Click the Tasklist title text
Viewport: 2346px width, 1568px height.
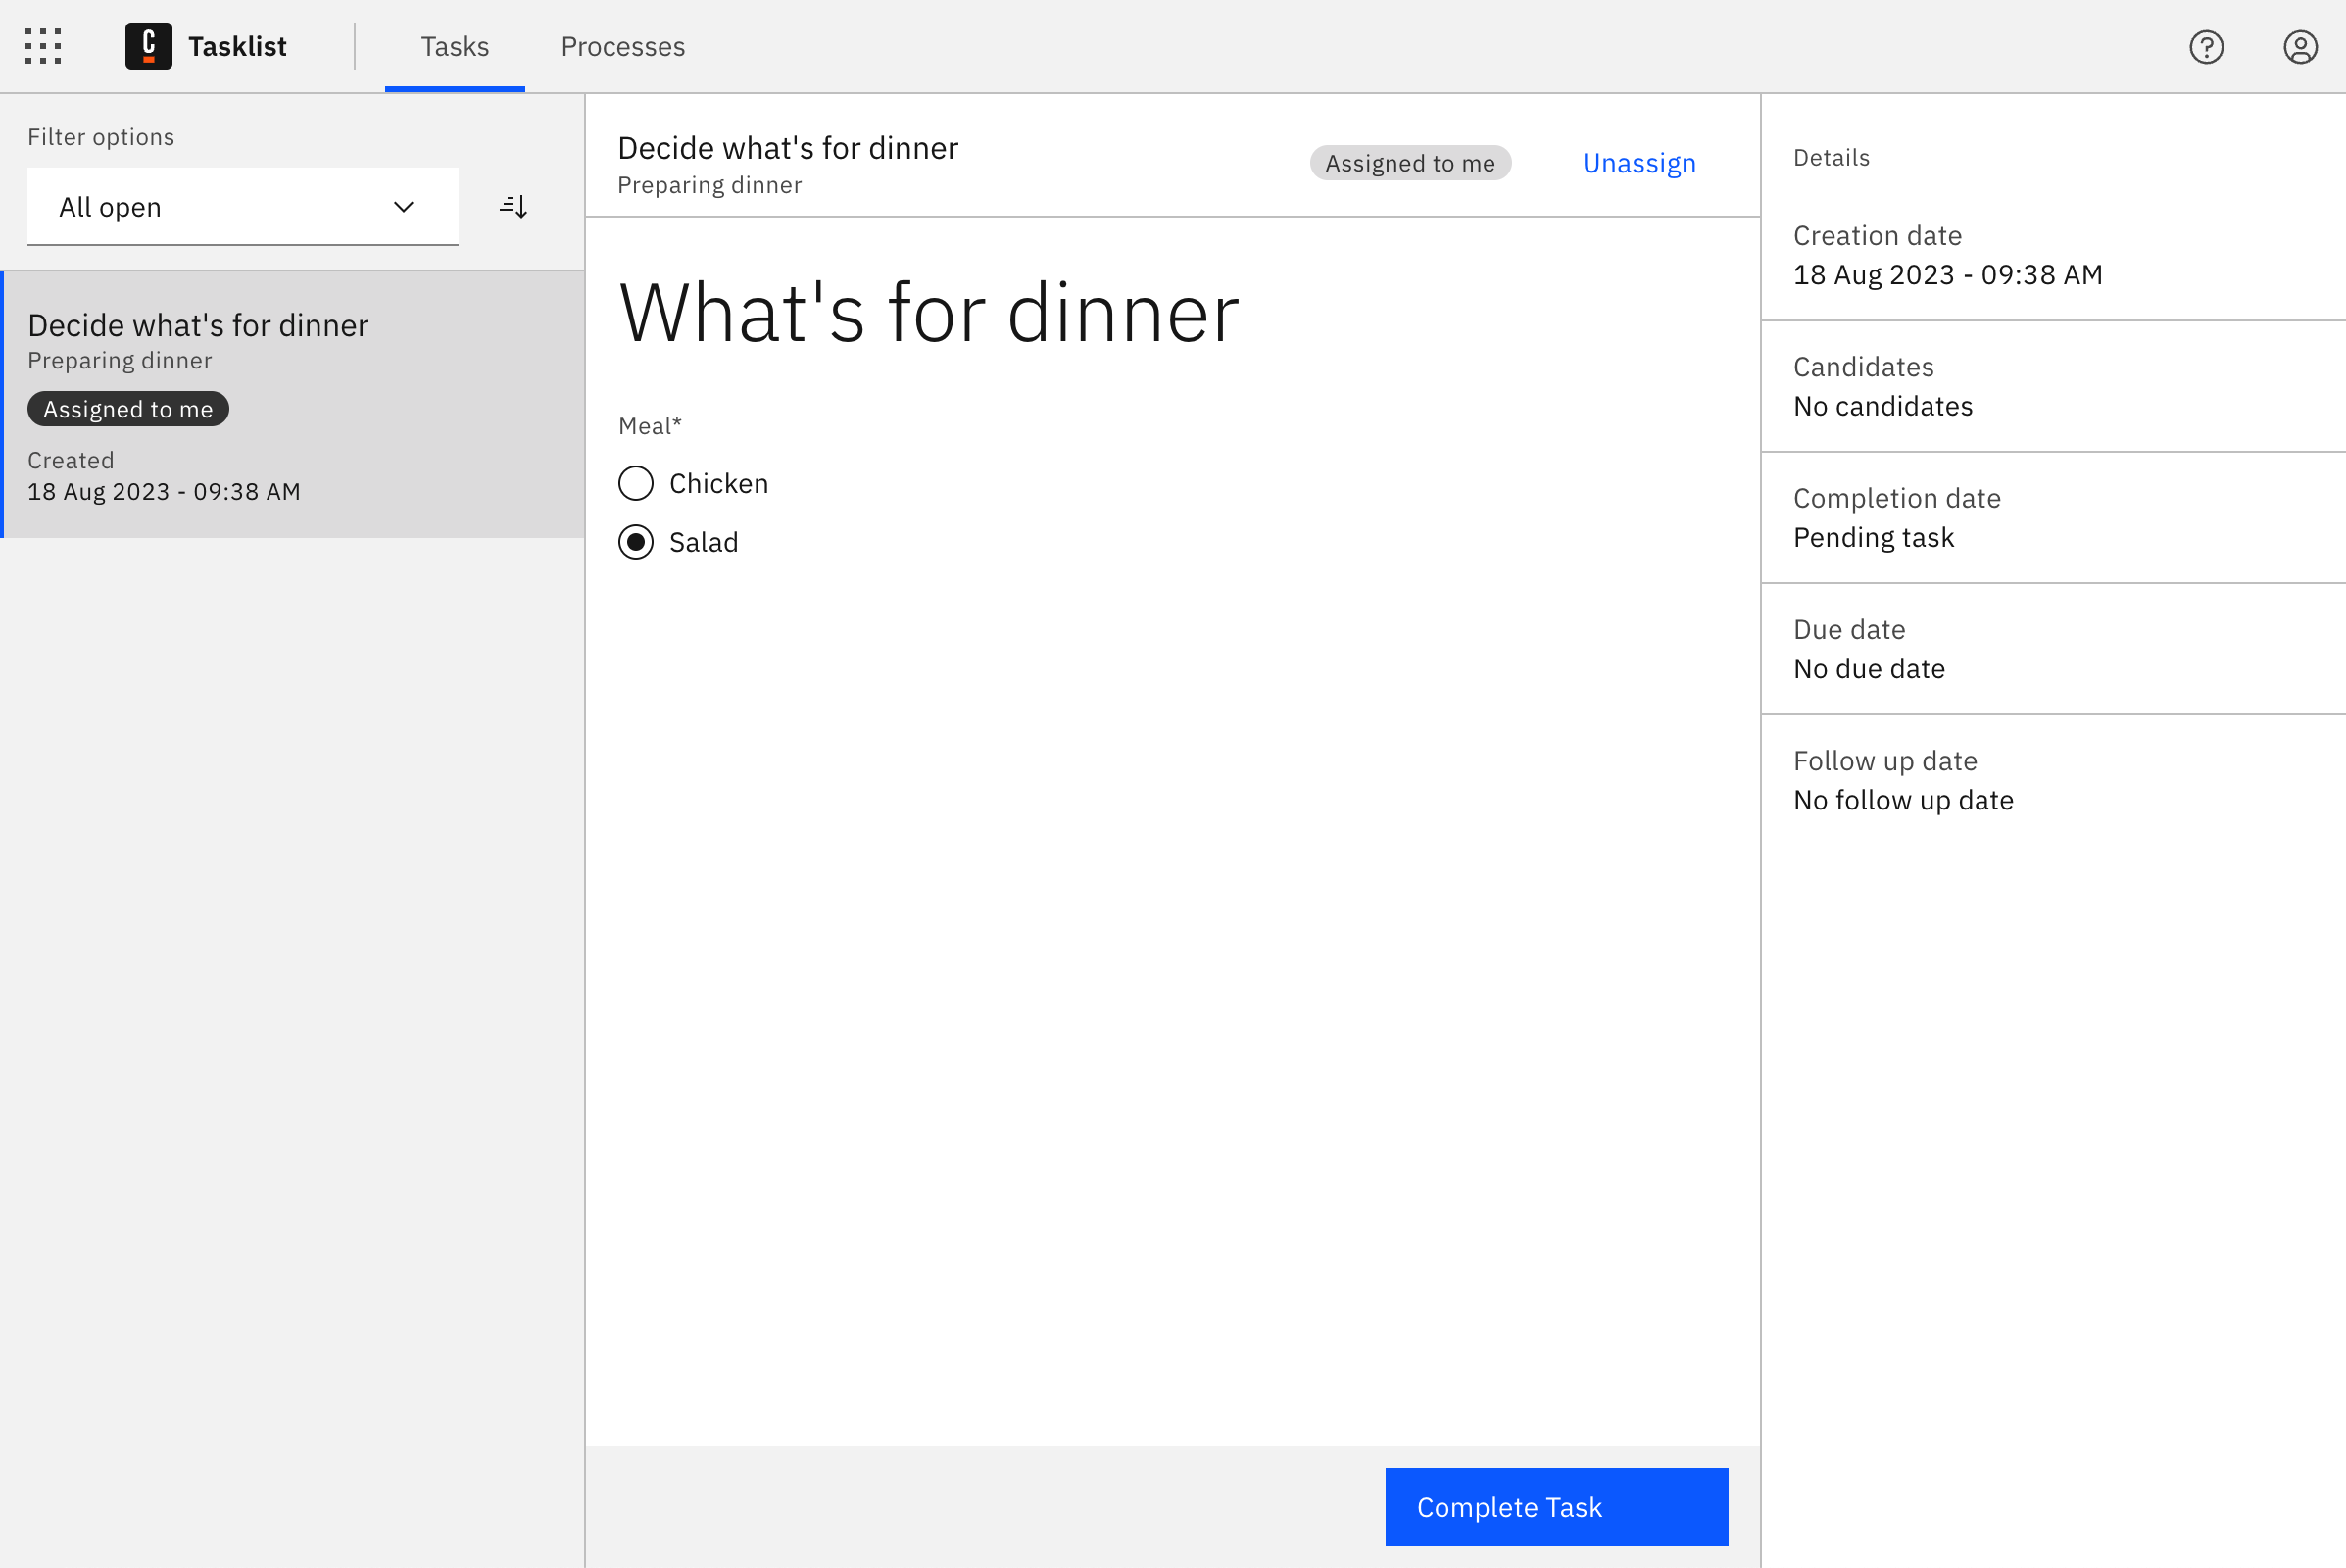237,46
